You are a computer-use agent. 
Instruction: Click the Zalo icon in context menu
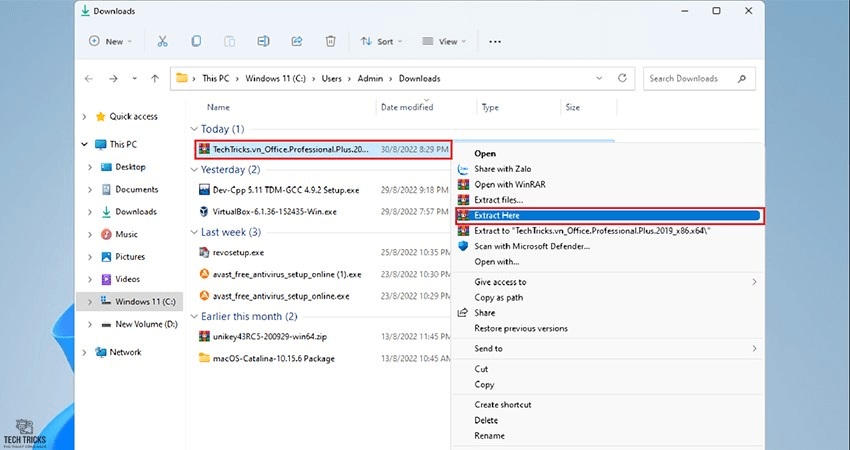[x=463, y=169]
